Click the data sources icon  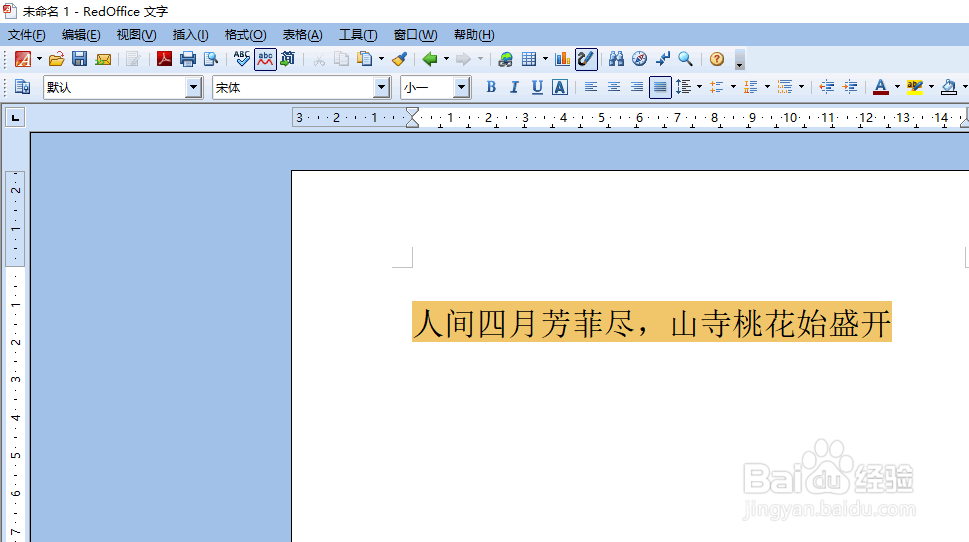[x=662, y=59]
